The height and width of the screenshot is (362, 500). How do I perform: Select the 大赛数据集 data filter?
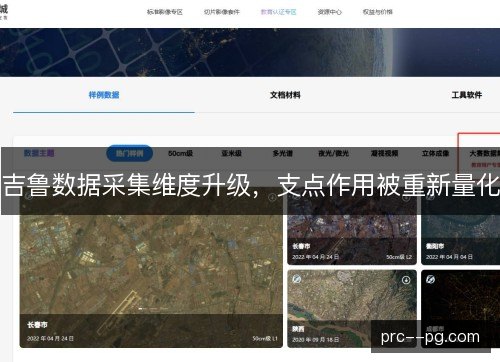pos(484,153)
